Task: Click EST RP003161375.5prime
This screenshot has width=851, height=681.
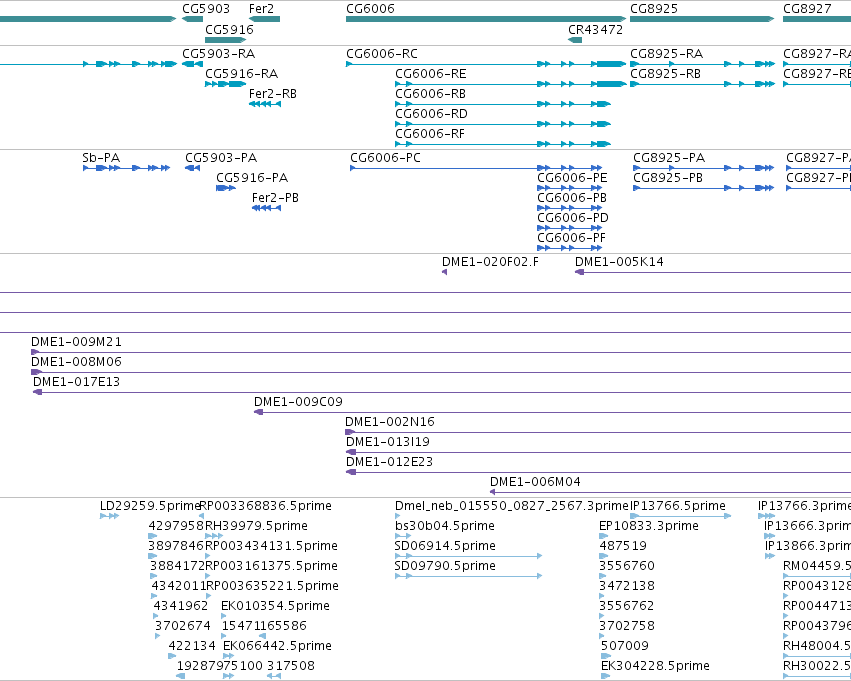Action: pyautogui.click(x=208, y=577)
